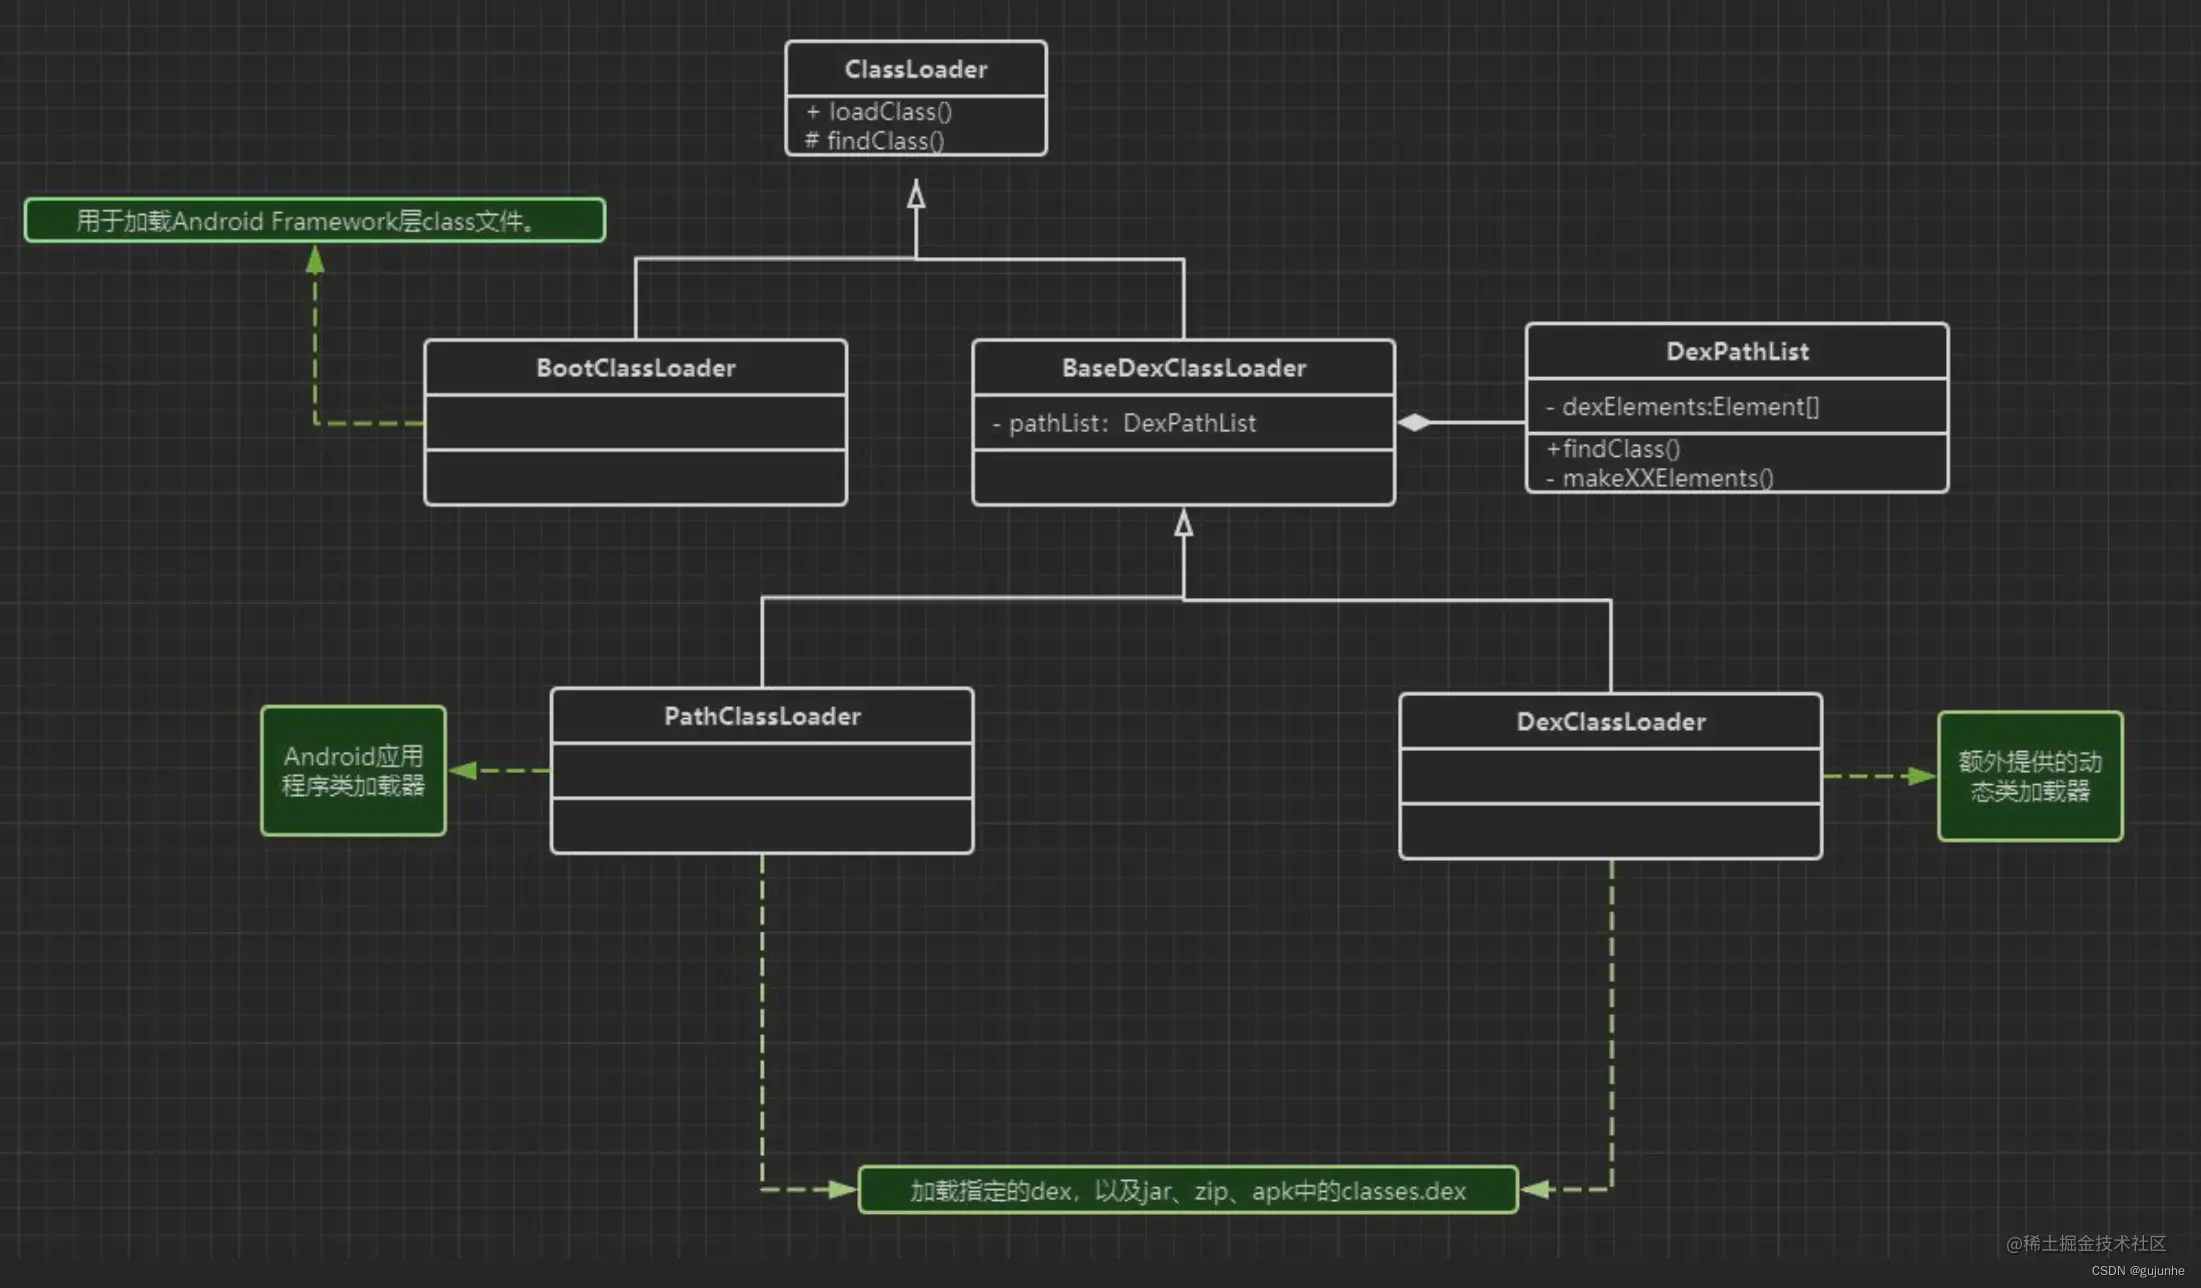Click the empty attributes compartment of PathClassLoader
Viewport: 2201px width, 1288px height.
click(x=762, y=770)
